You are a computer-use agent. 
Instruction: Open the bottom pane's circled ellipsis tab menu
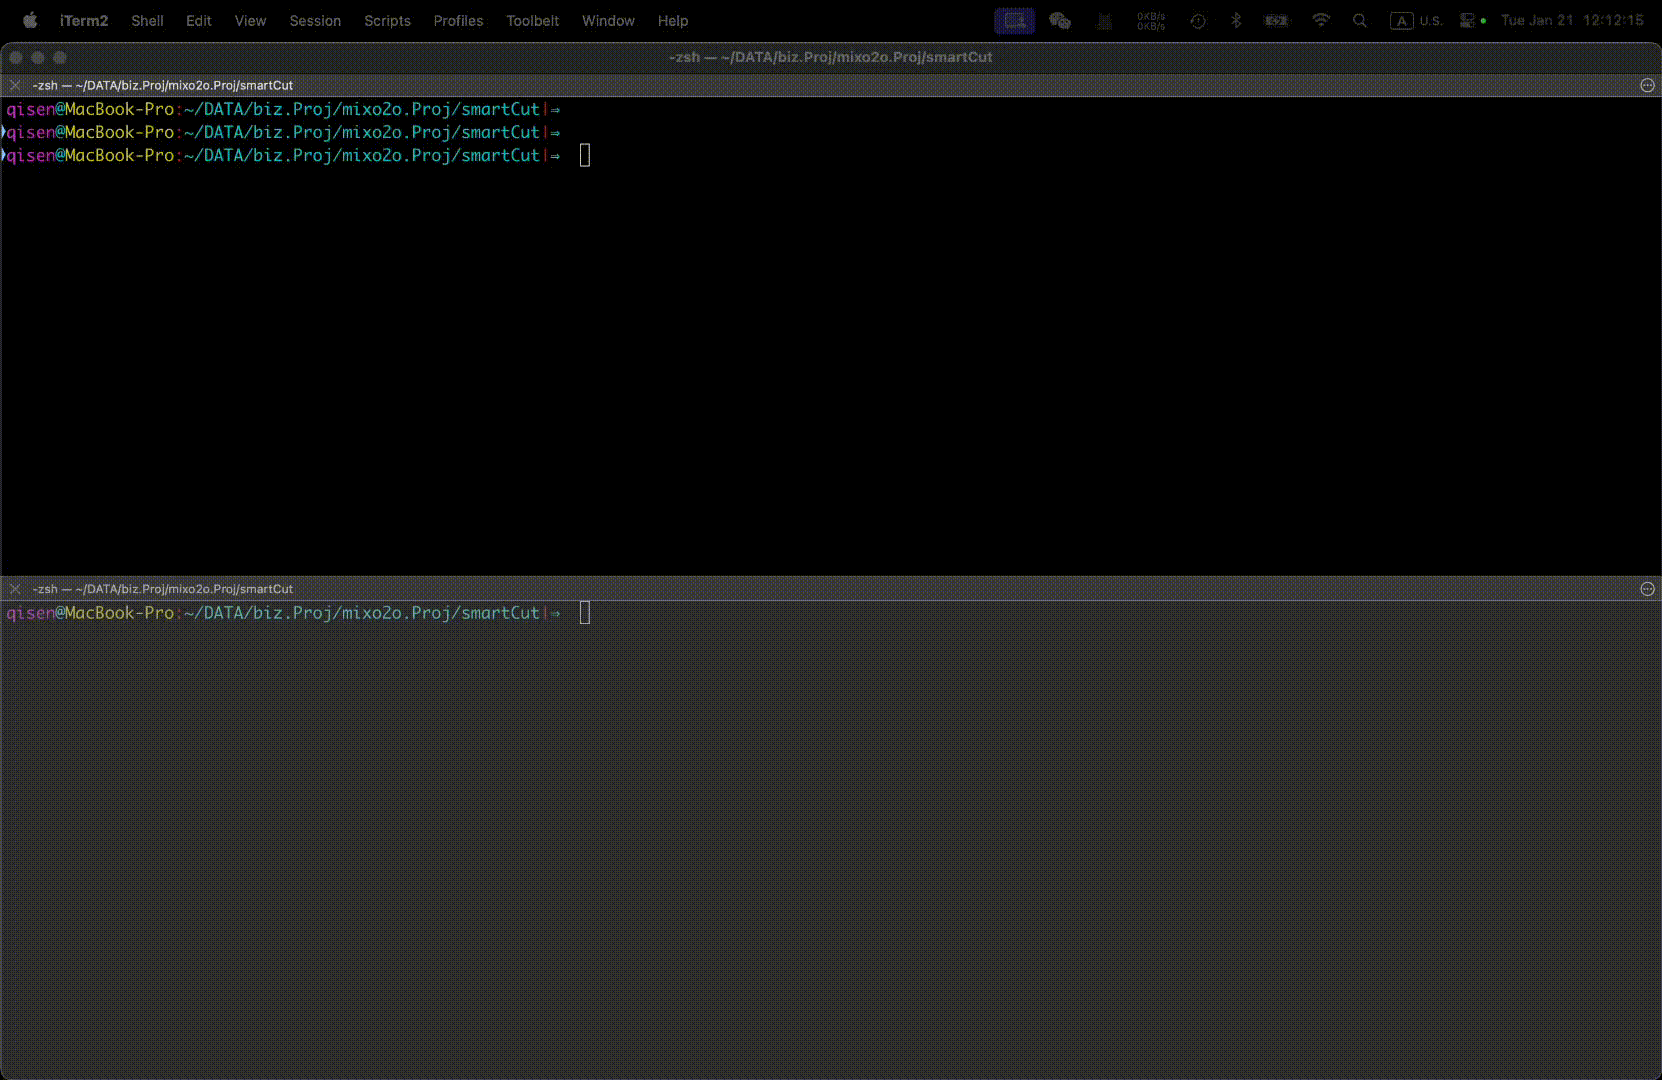(1647, 588)
